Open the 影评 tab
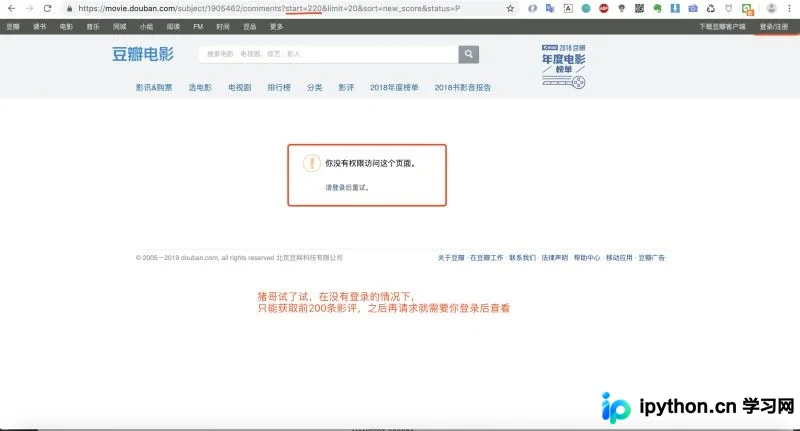 [346, 88]
